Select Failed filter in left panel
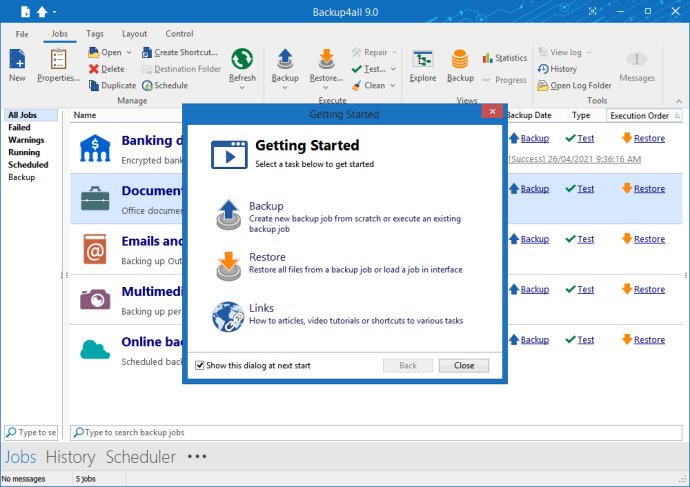This screenshot has width=690, height=487. coord(19,128)
